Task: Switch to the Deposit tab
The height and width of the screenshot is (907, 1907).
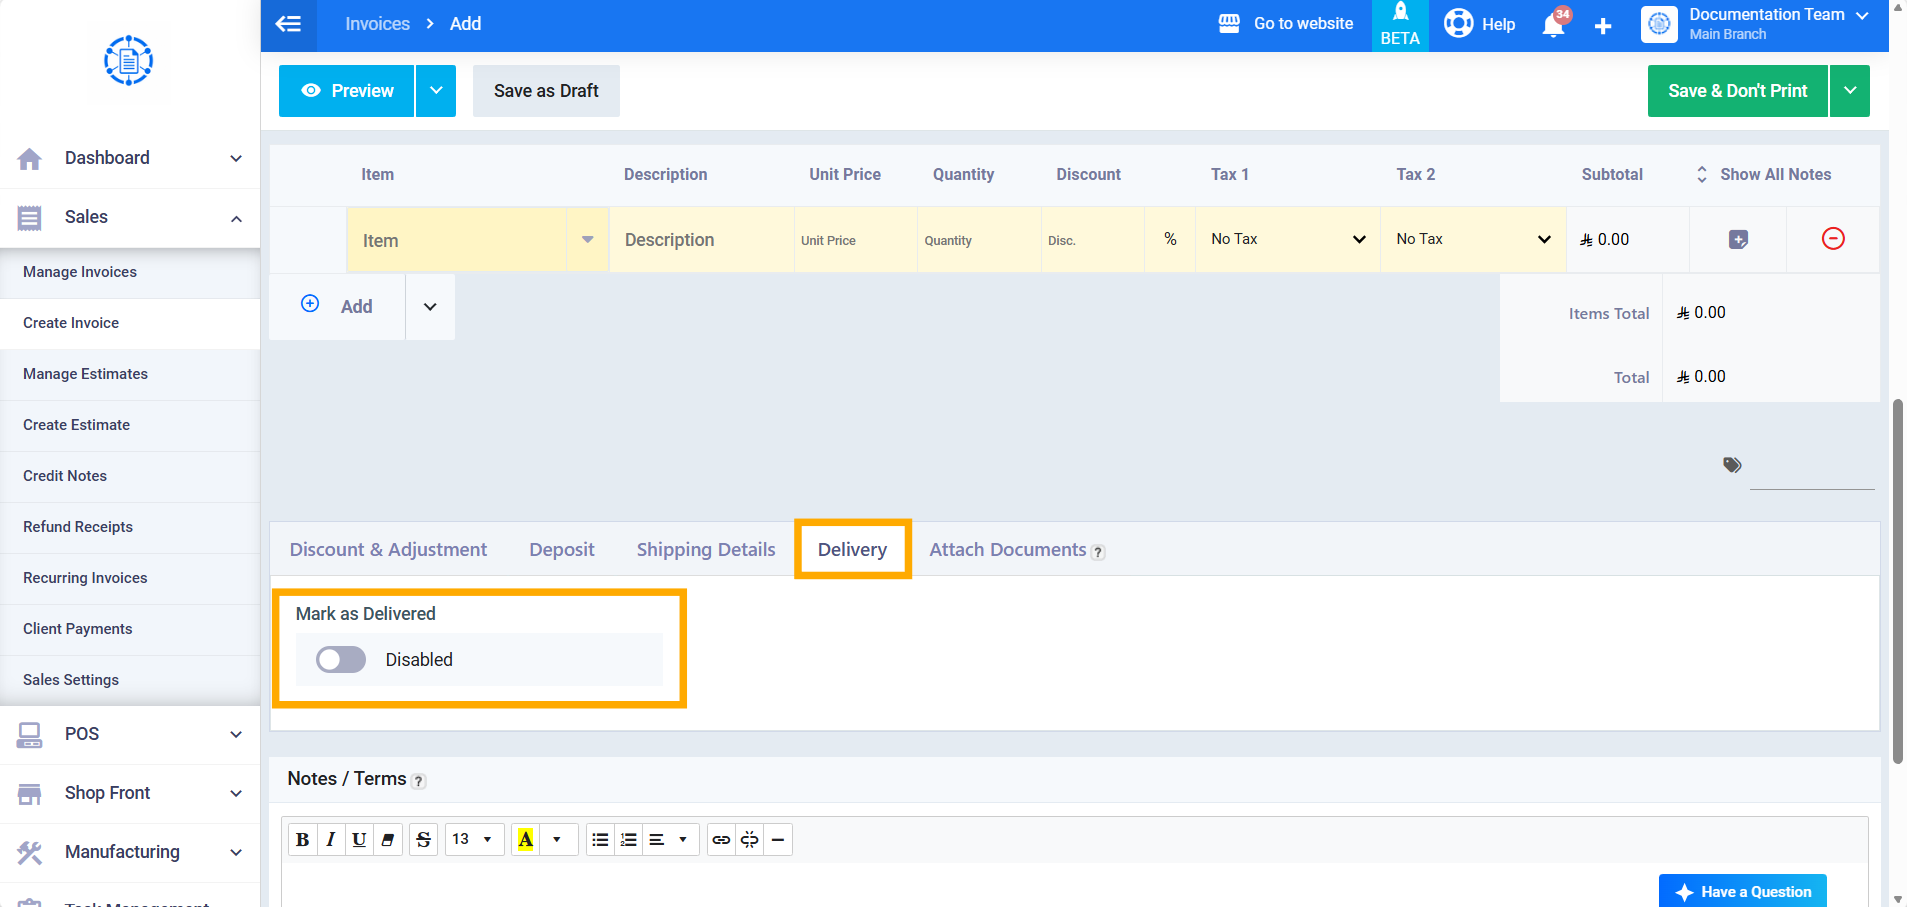Action: tap(562, 550)
